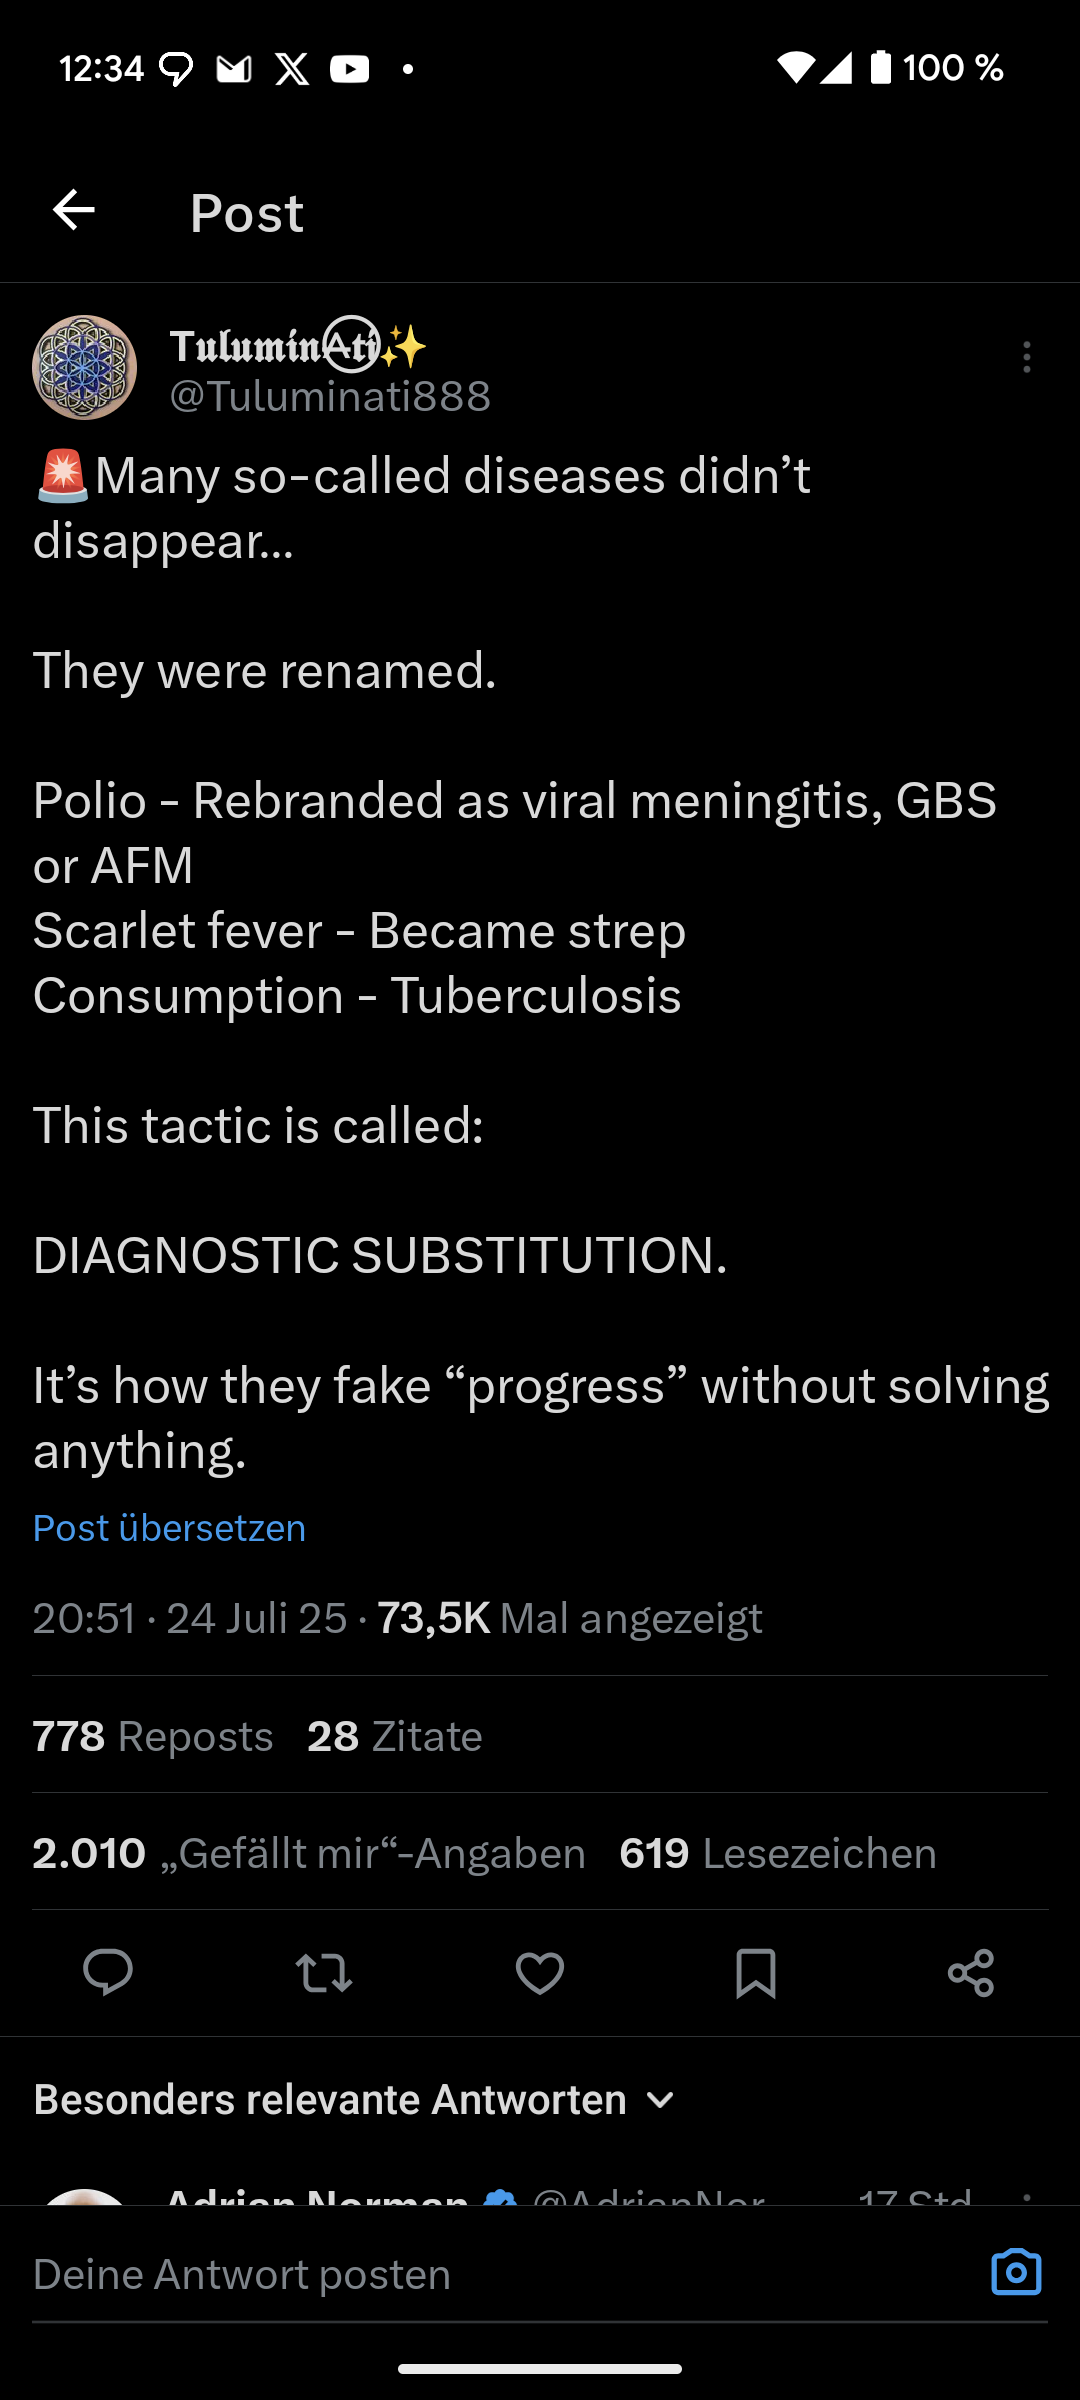This screenshot has height=2400, width=1080.
Task: View the 778 Reposts list
Action: click(153, 1736)
